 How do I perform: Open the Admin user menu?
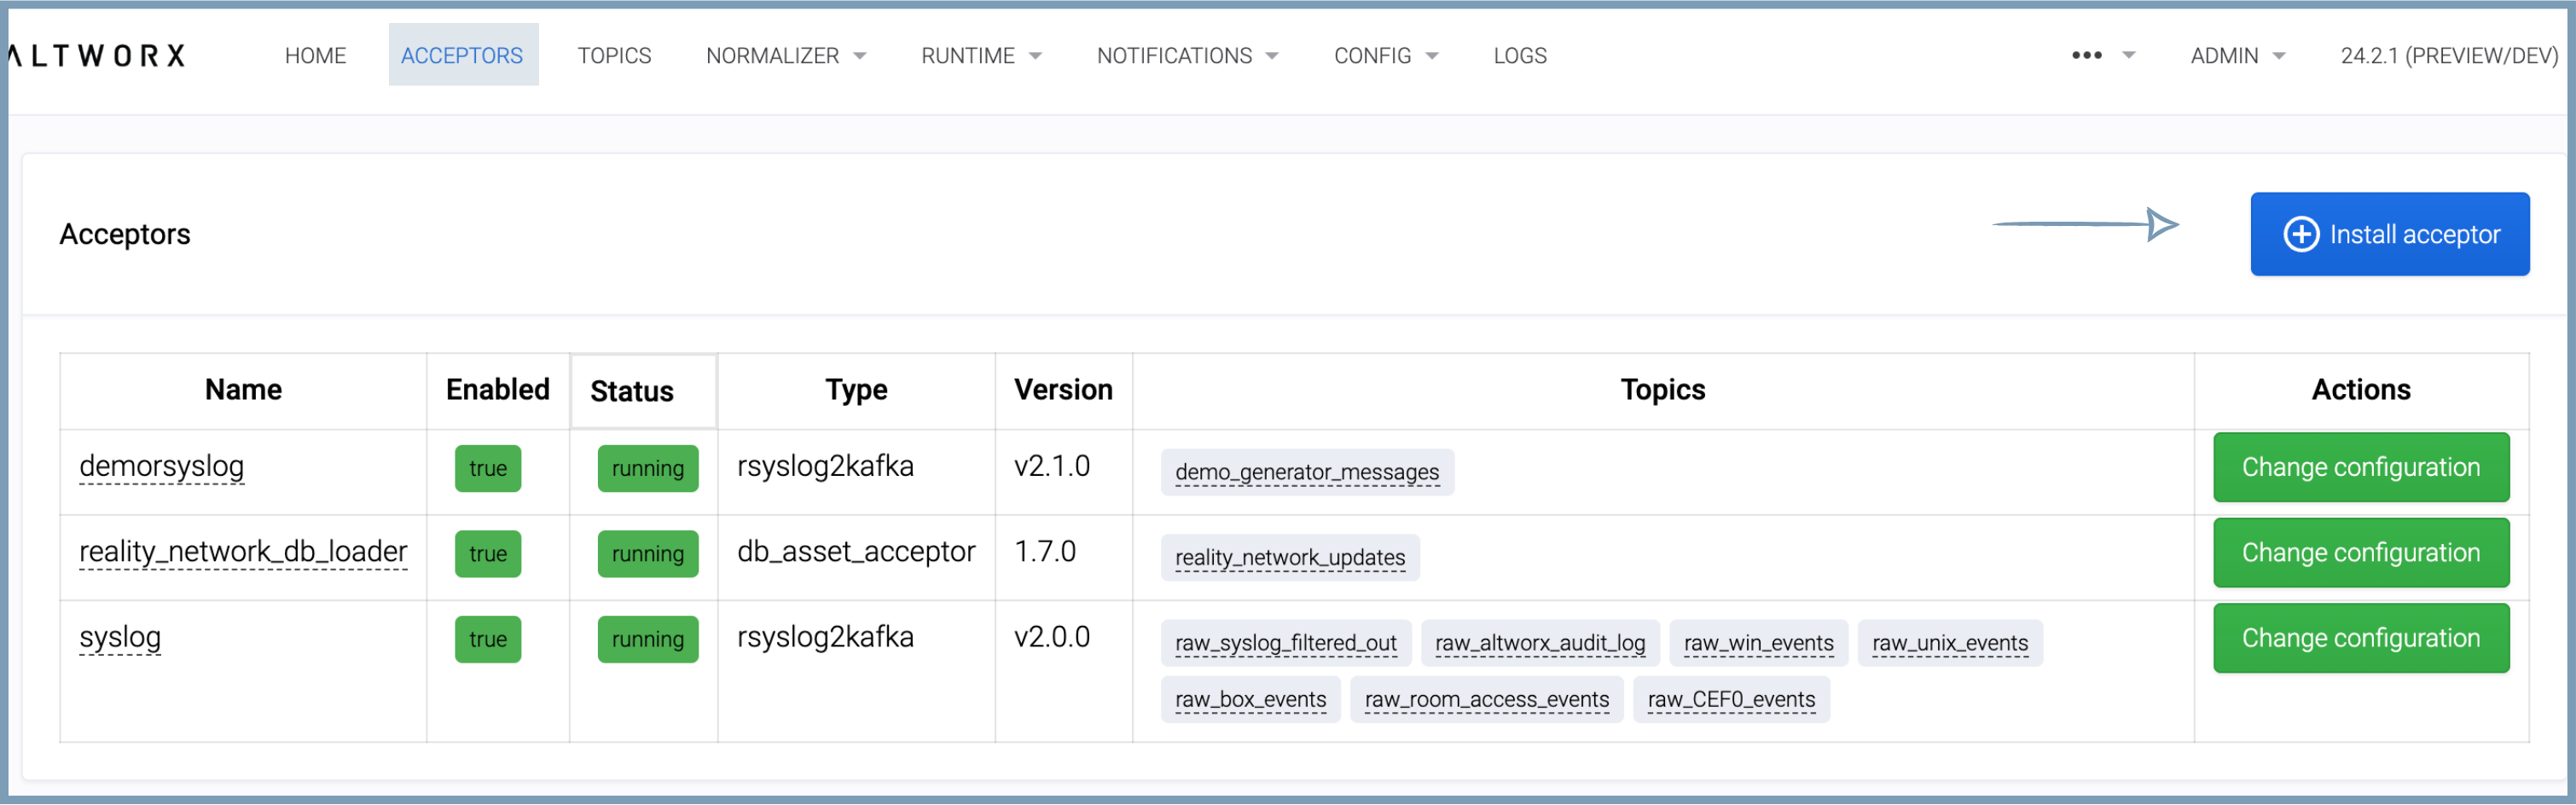2236,56
